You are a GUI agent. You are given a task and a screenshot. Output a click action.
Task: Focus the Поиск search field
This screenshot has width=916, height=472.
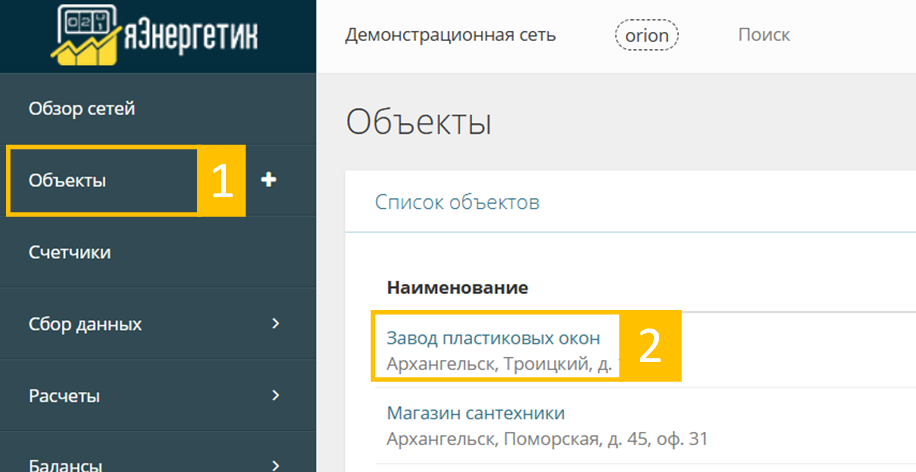click(764, 35)
